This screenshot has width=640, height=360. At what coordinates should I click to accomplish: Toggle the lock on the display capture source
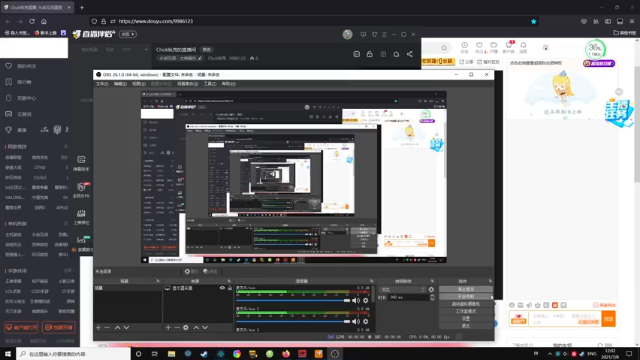(230, 288)
